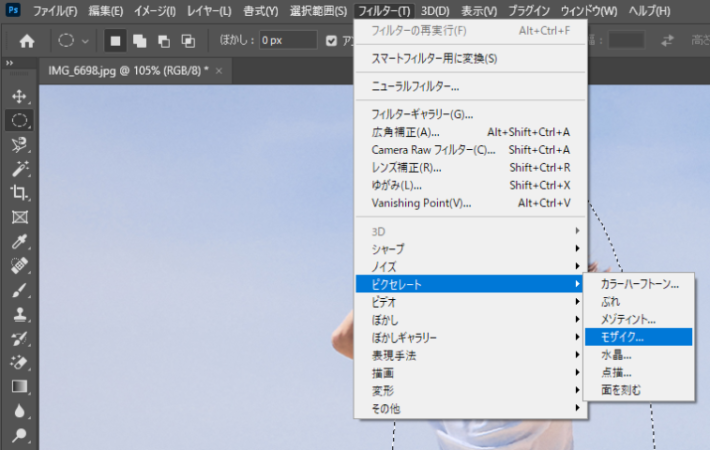710x450 pixels.
Task: Select the Gradient tool
Action: pyautogui.click(x=19, y=387)
